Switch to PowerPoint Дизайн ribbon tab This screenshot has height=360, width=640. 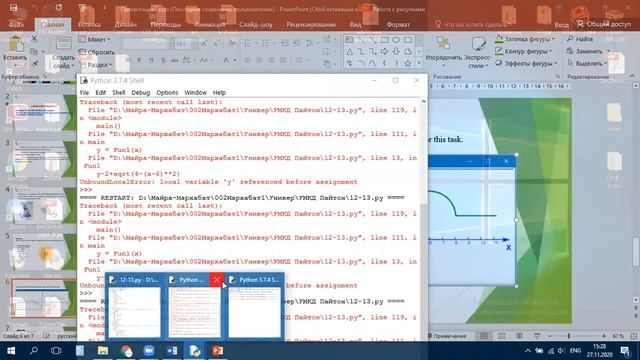click(126, 24)
